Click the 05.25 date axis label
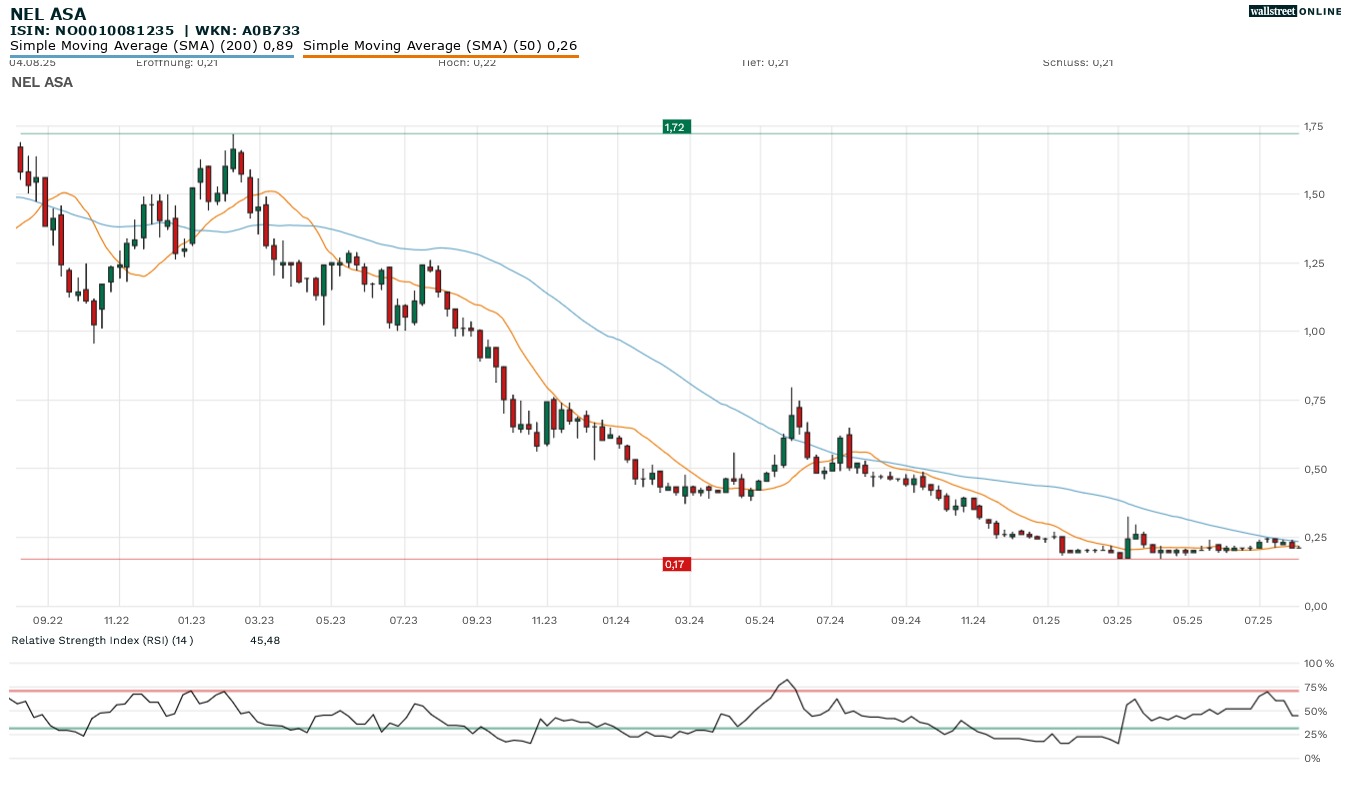 1187,621
